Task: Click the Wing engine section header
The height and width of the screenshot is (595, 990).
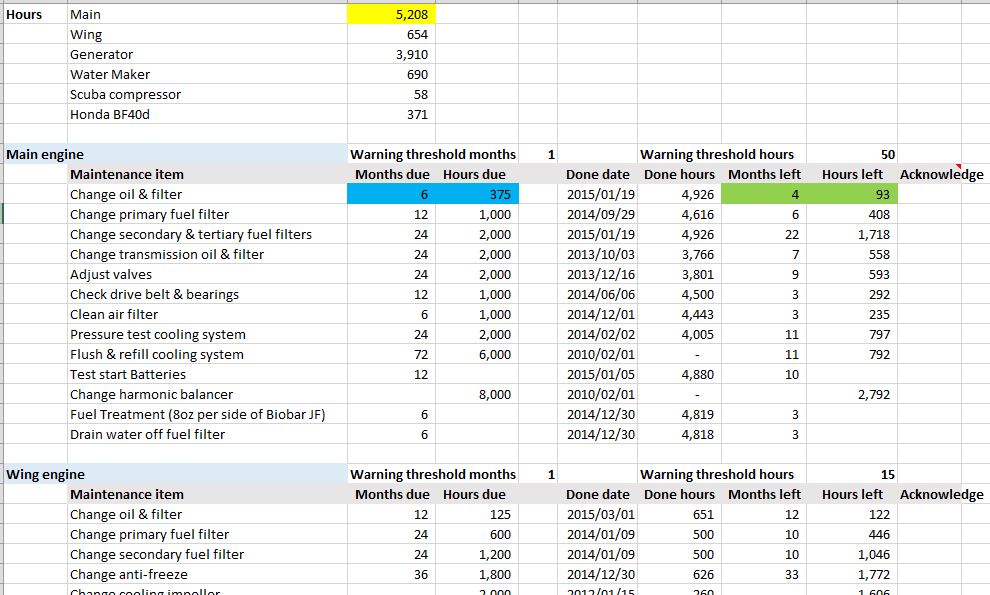Action: 45,475
